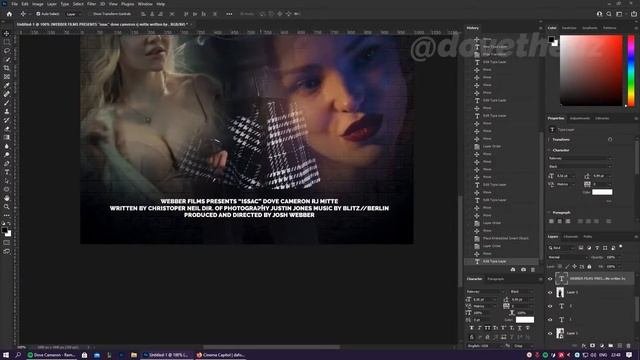Open Dove Cameron browser window from taskbar

coord(51,355)
